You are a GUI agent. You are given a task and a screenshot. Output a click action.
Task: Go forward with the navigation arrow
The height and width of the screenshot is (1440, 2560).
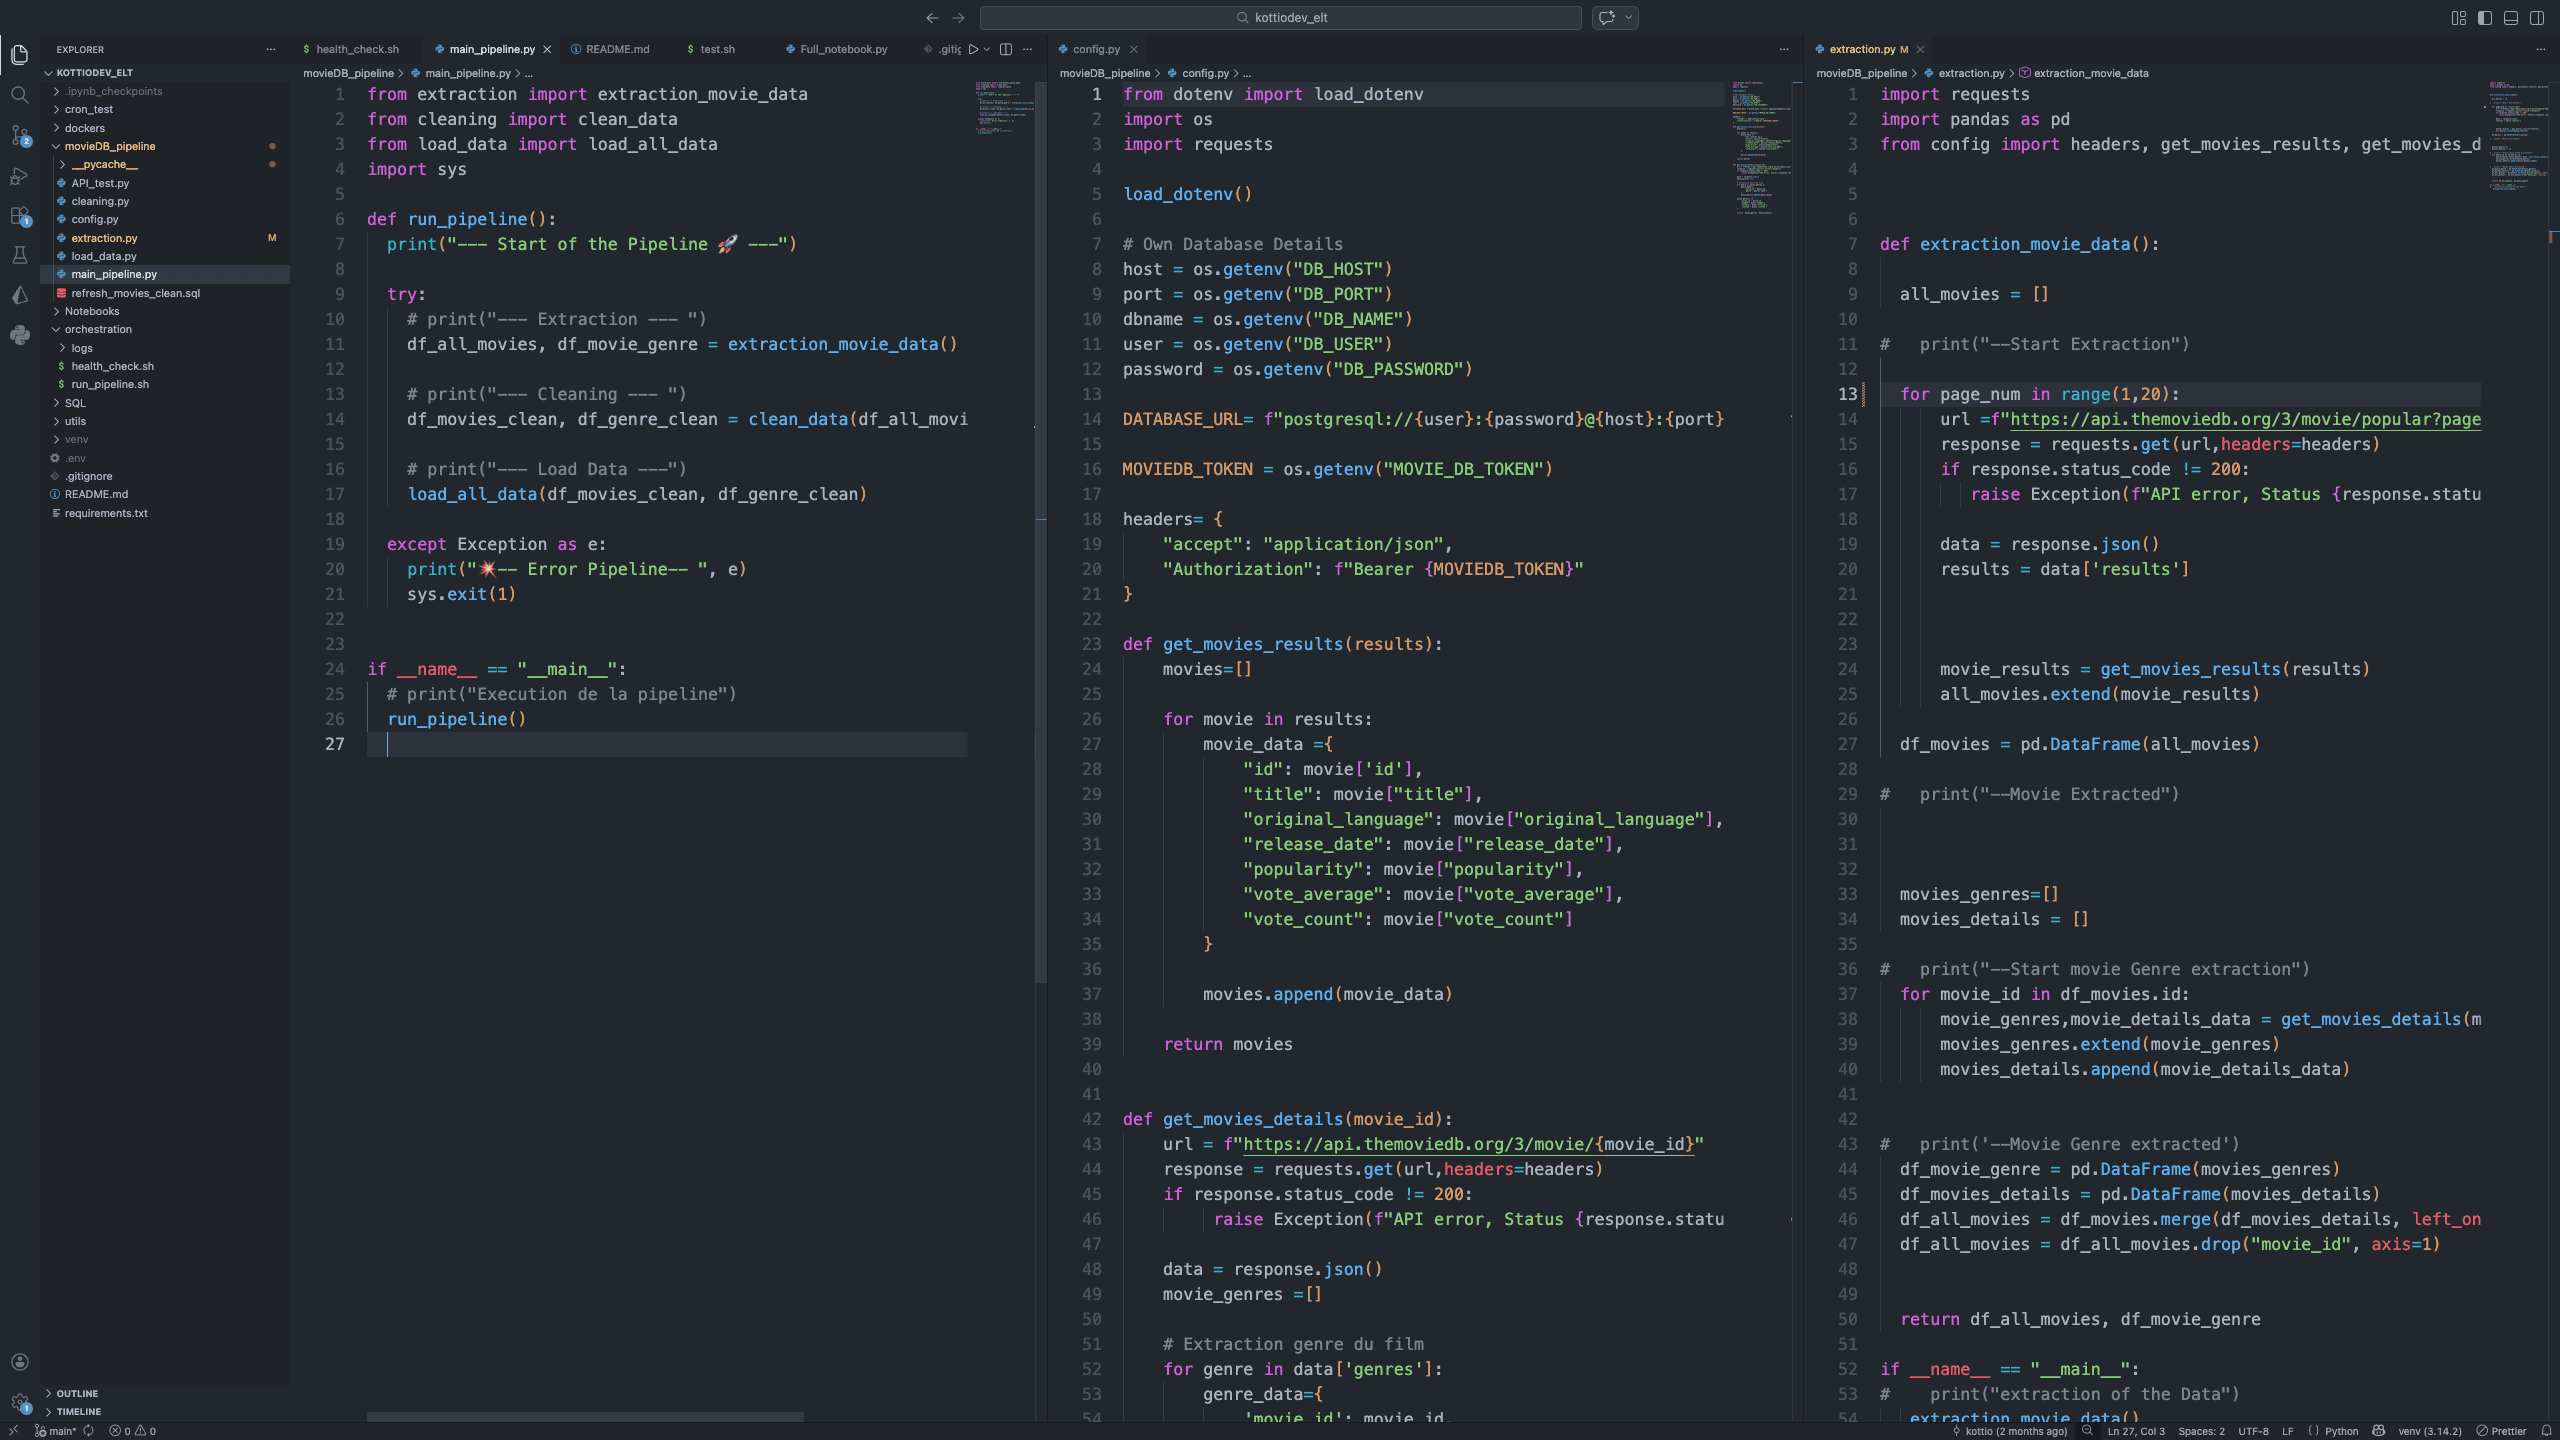pyautogui.click(x=958, y=18)
